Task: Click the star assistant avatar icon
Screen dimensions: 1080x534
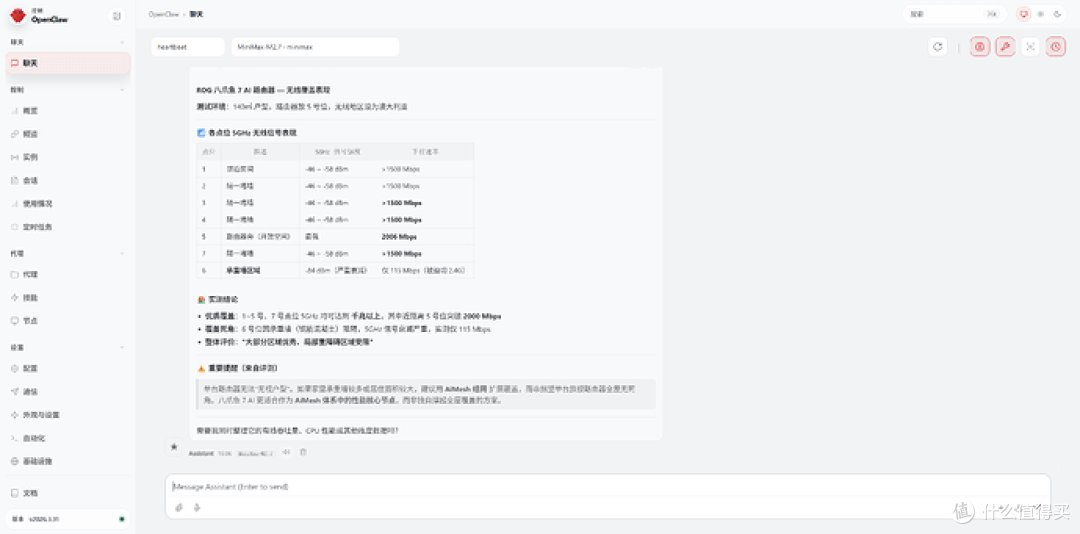Action: (x=174, y=447)
